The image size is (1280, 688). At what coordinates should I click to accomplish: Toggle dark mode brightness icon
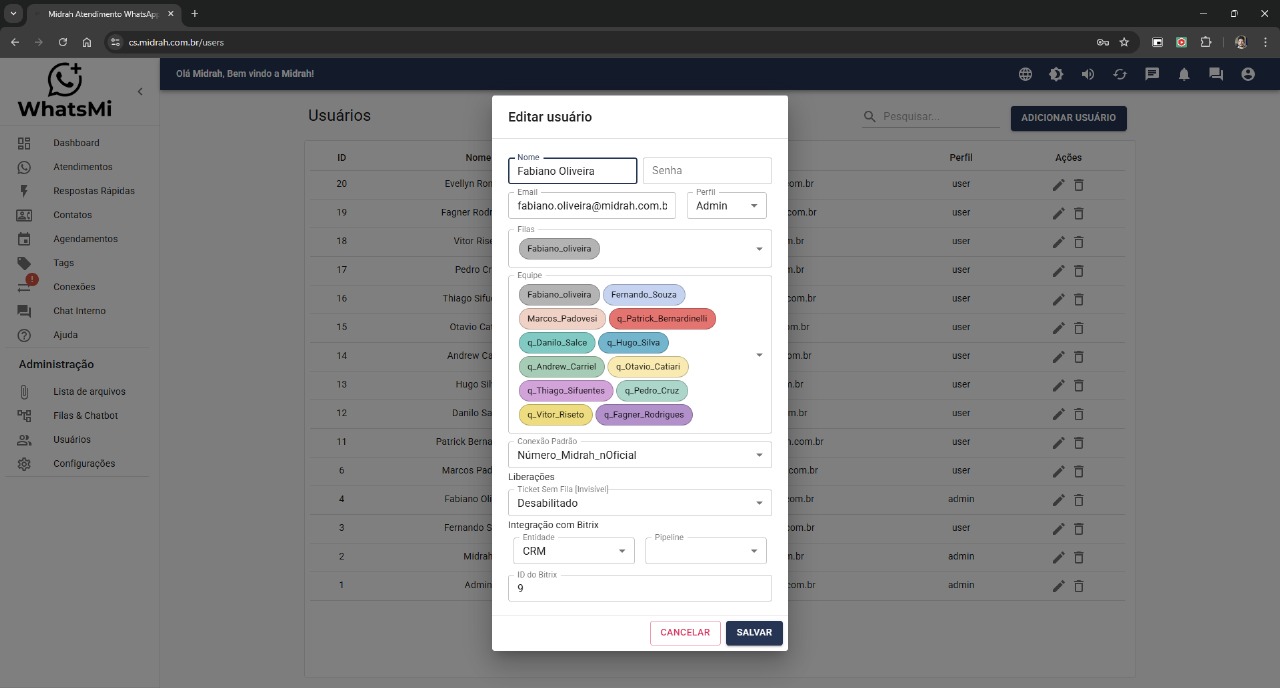(1056, 74)
